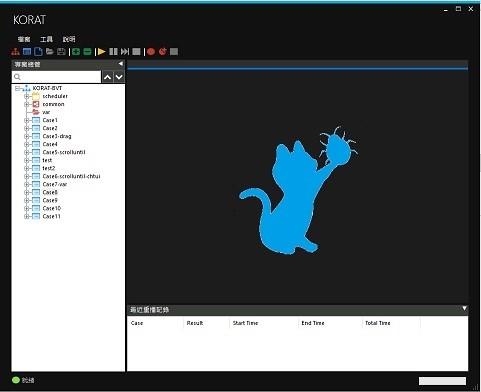Click the search next down-arrow button

119,77
